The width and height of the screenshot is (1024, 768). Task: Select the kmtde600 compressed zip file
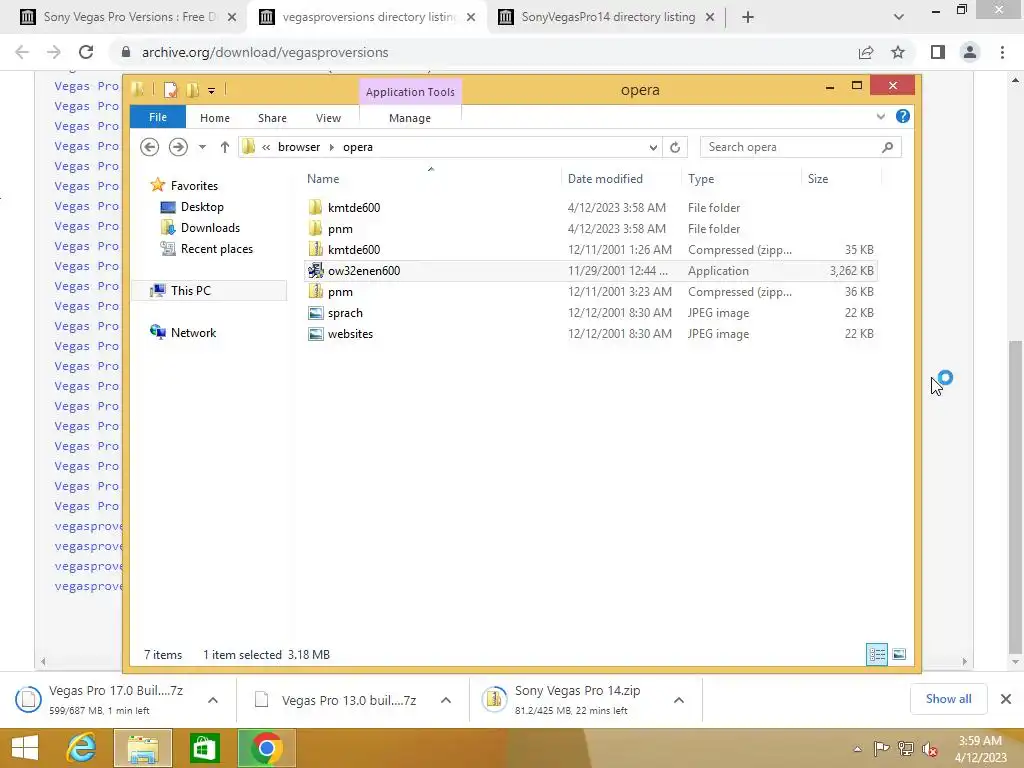click(x=353, y=249)
